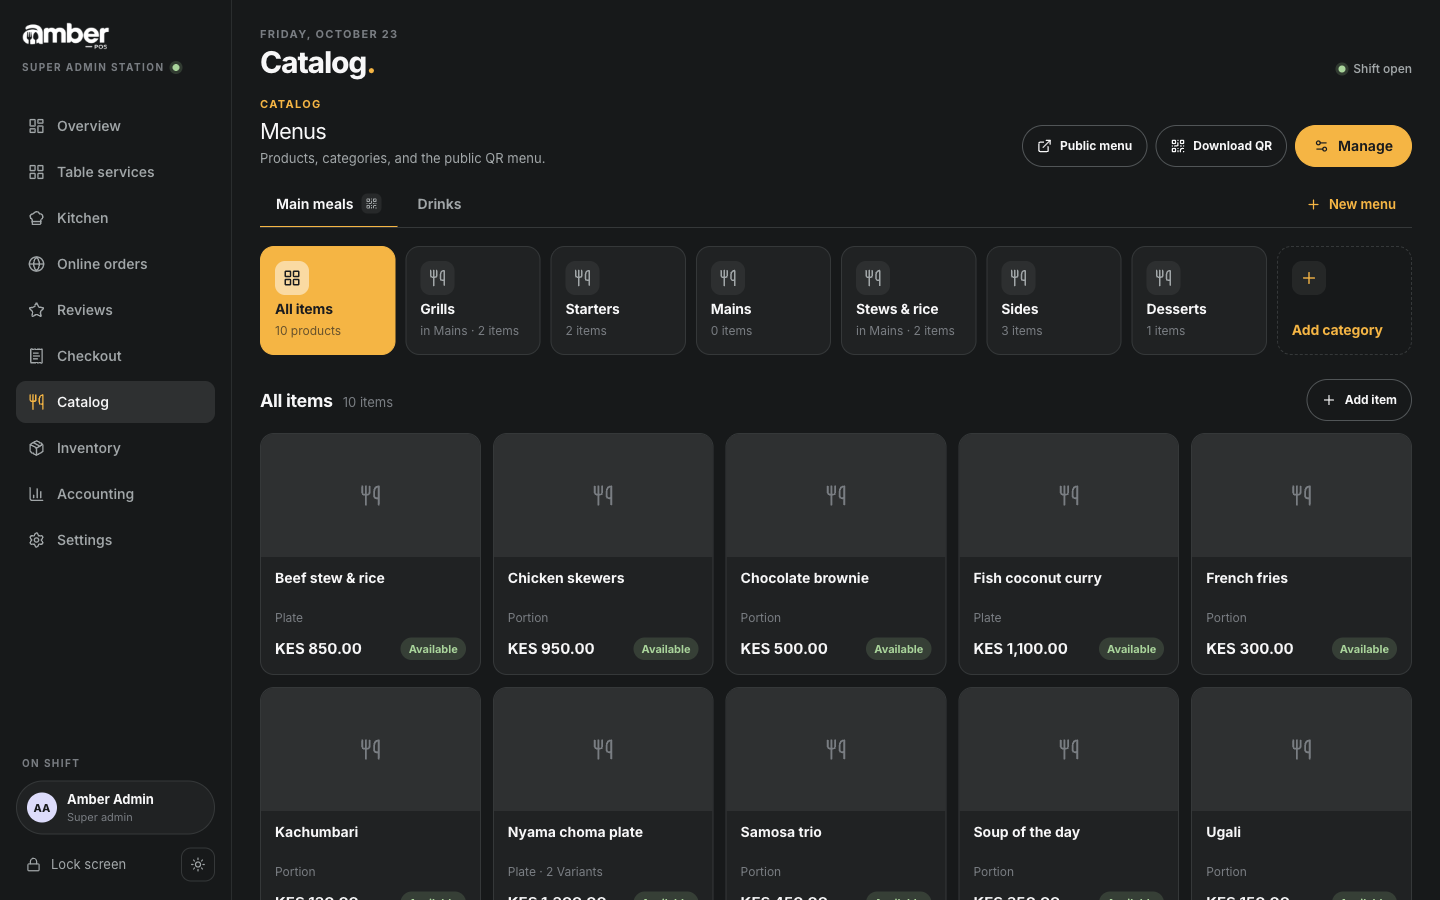Select the Kitchen chef hat icon
This screenshot has width=1440, height=900.
pos(36,218)
